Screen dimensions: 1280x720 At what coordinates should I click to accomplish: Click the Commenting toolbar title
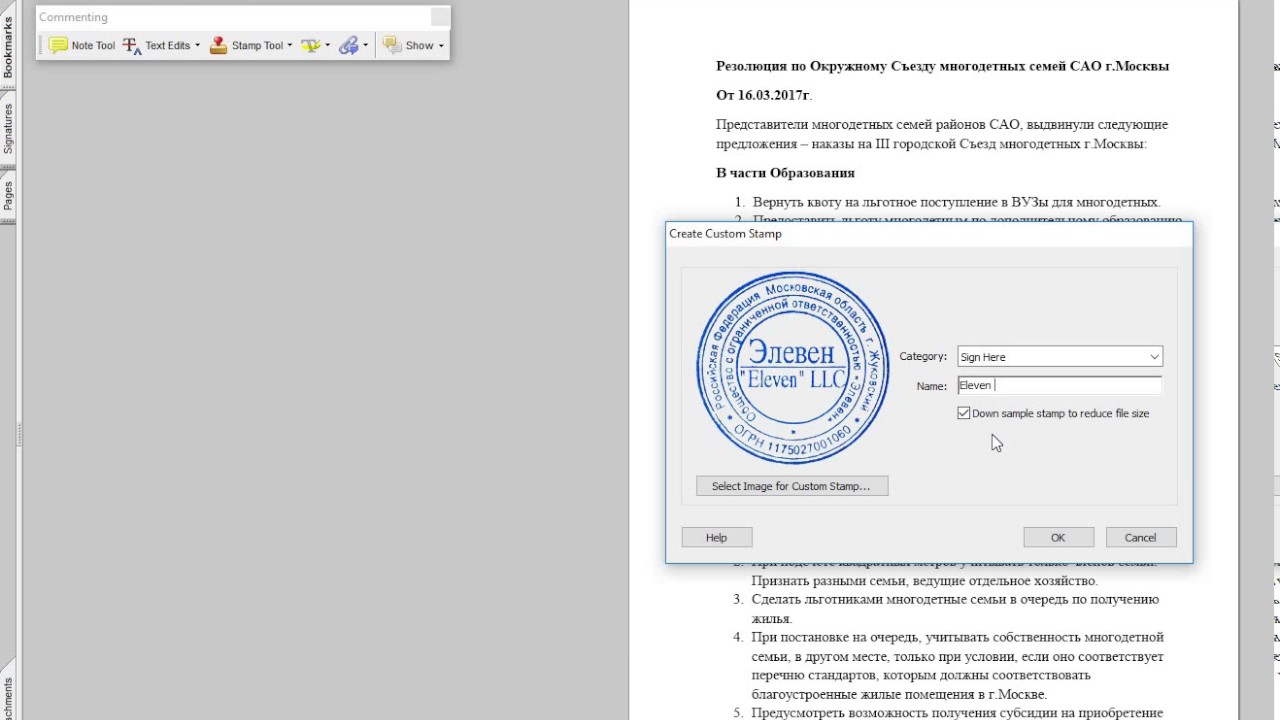[x=73, y=17]
